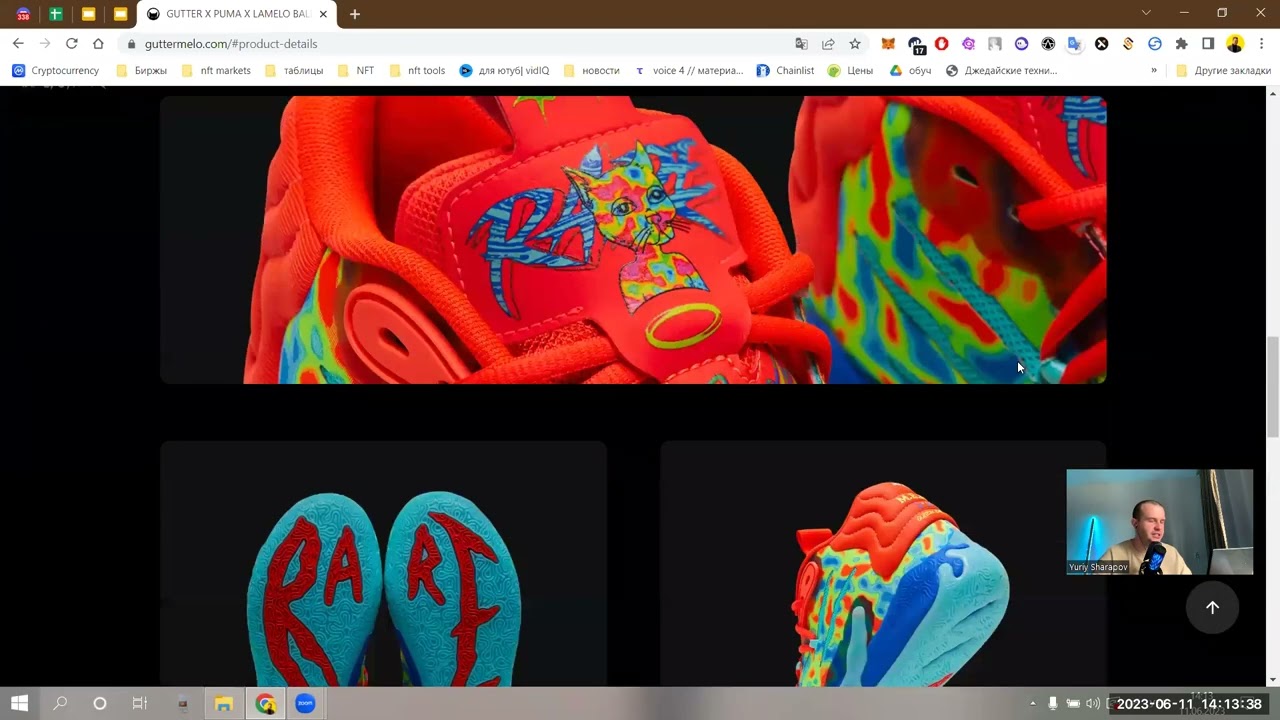Open the обуч Google Drive bookmark

coord(910,71)
